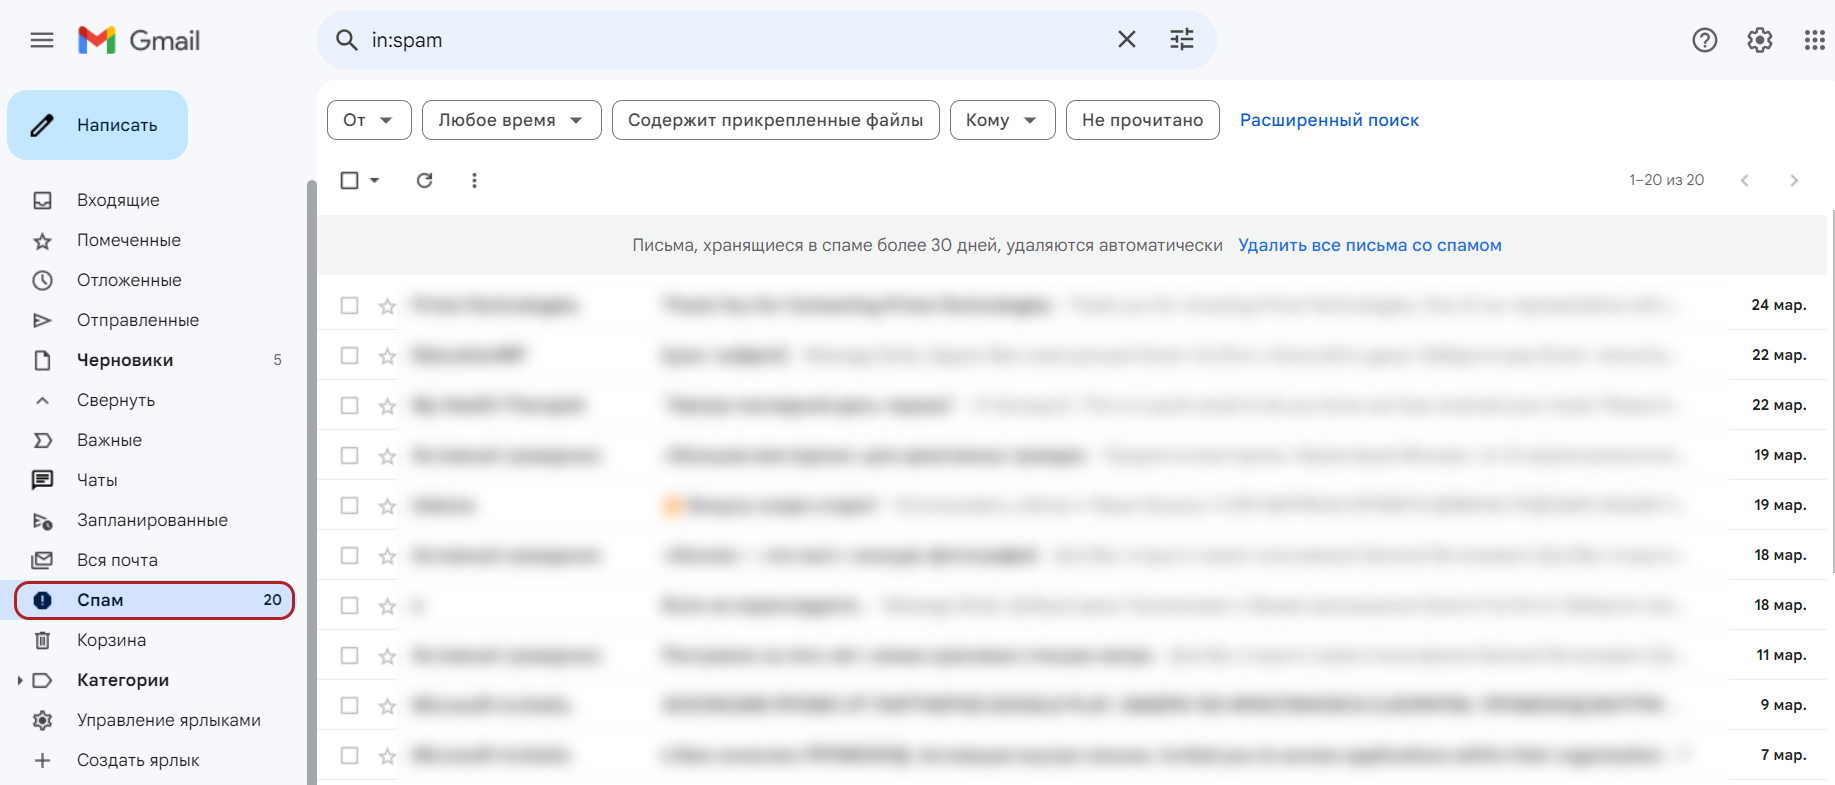
Task: Click the Управление ярлыками gear icon
Action: (x=42, y=720)
